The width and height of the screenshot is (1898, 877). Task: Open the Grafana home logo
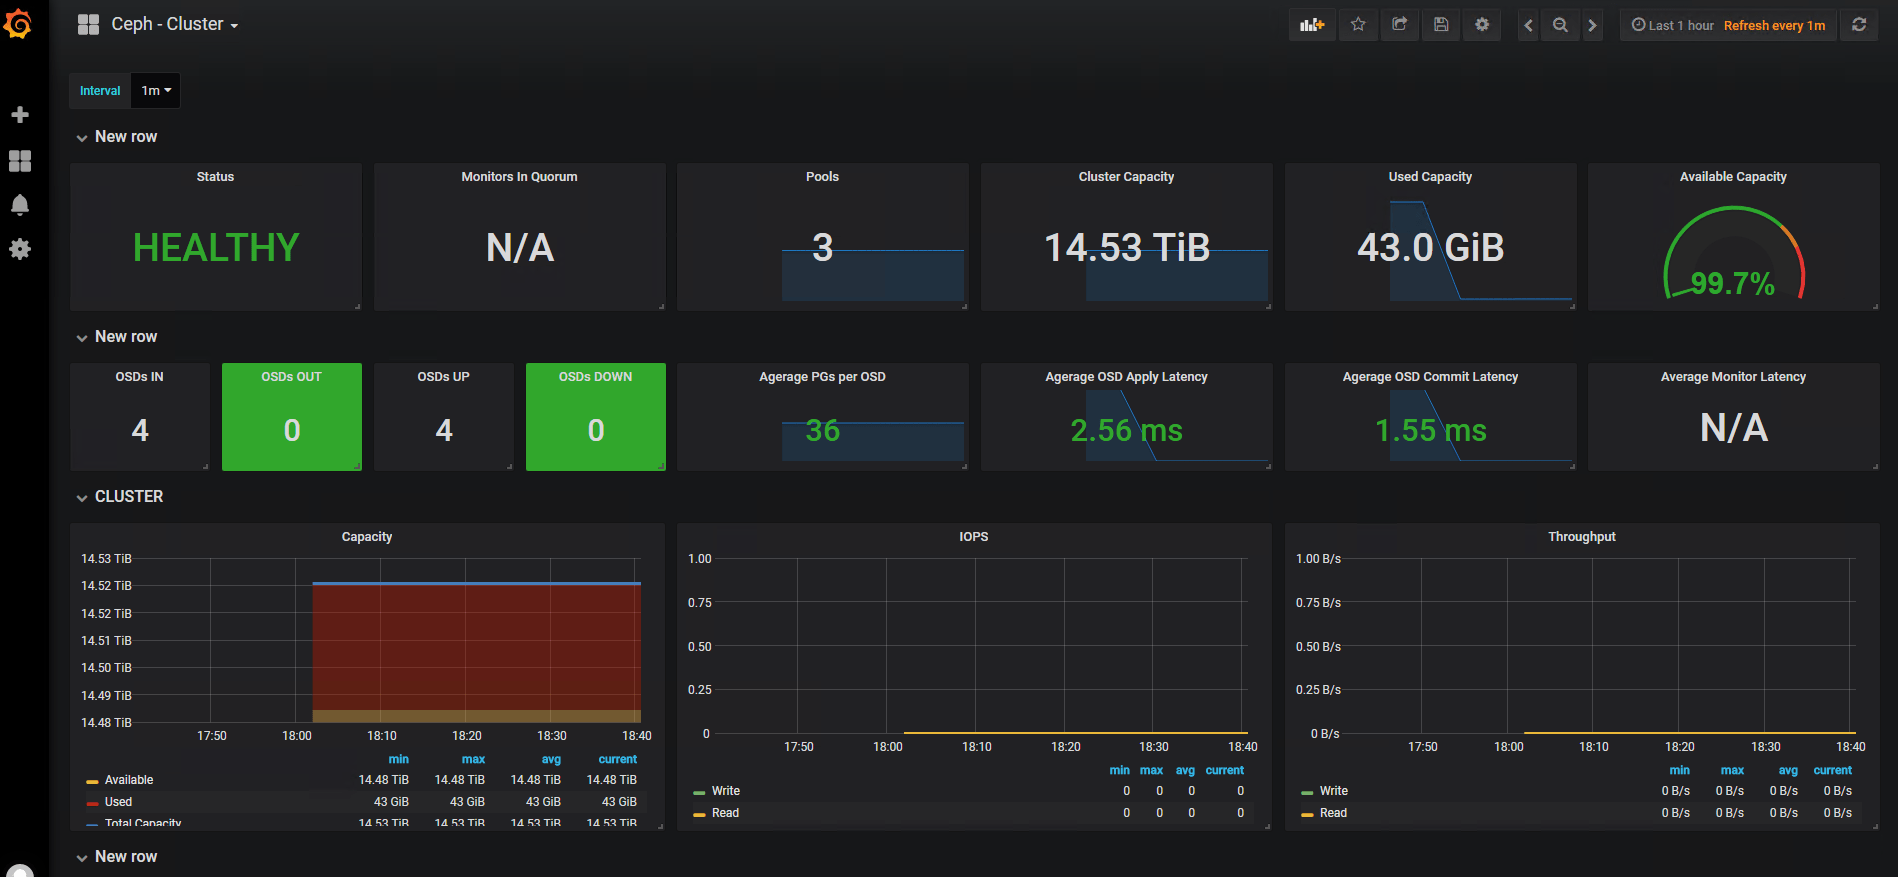18,24
